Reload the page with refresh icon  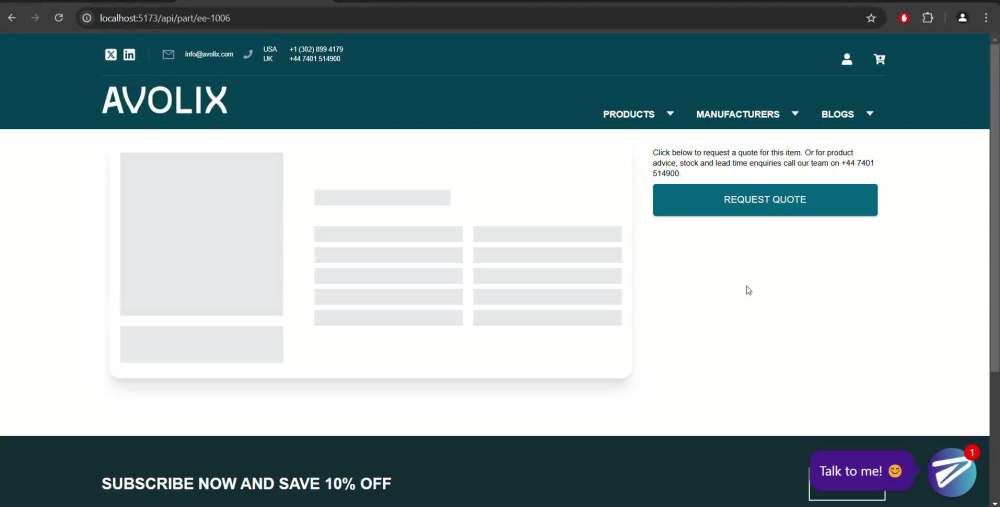click(59, 18)
